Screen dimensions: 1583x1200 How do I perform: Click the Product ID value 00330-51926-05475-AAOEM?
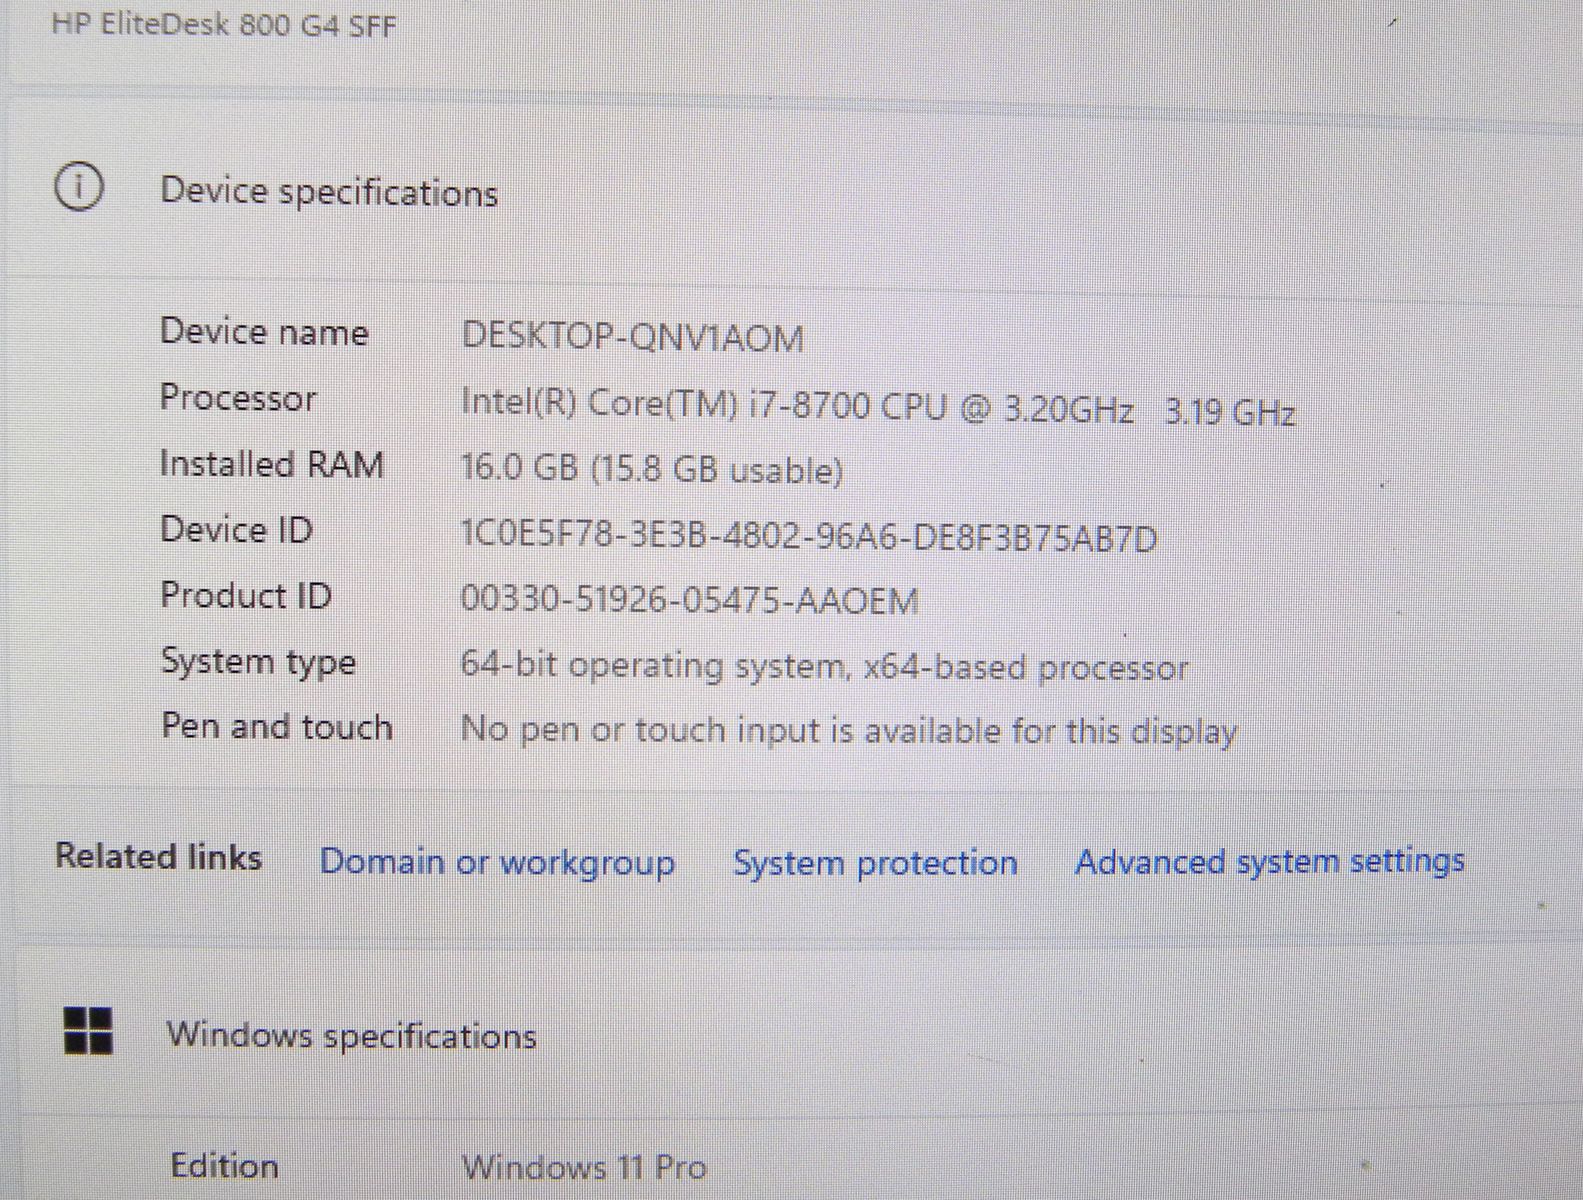click(689, 600)
